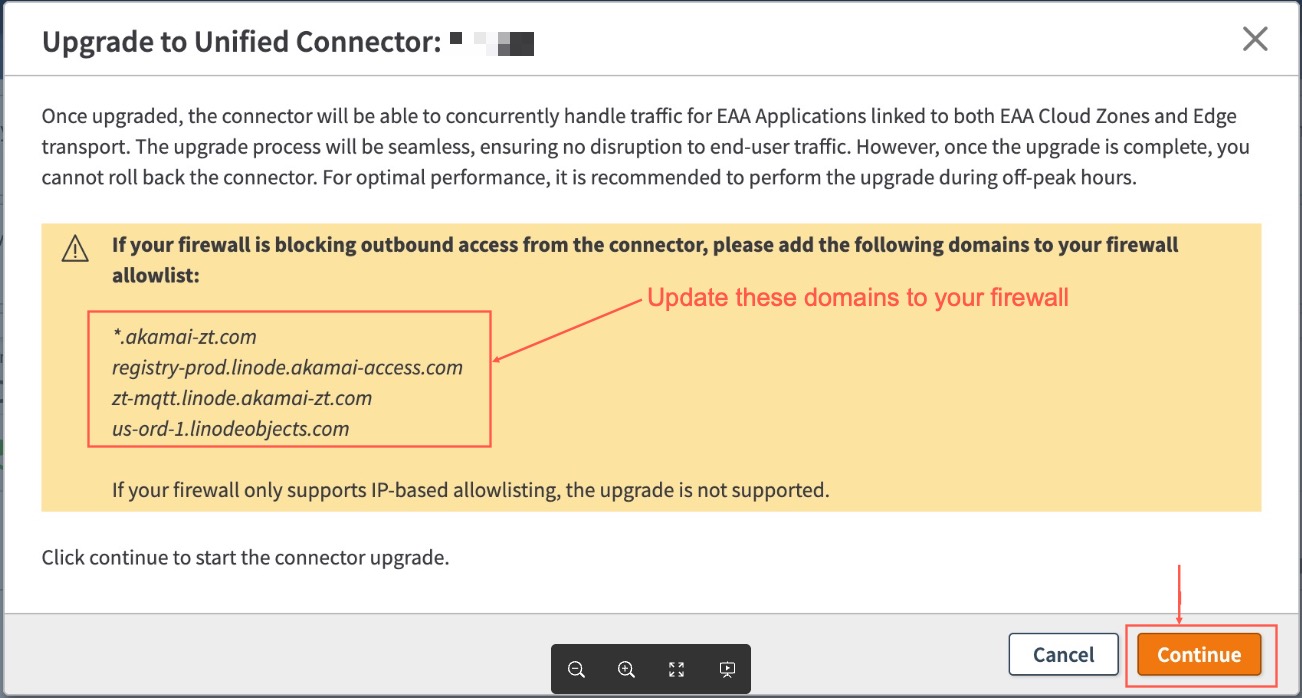
Task: Click the red 'Update these domains' annotation
Action: pos(858,297)
